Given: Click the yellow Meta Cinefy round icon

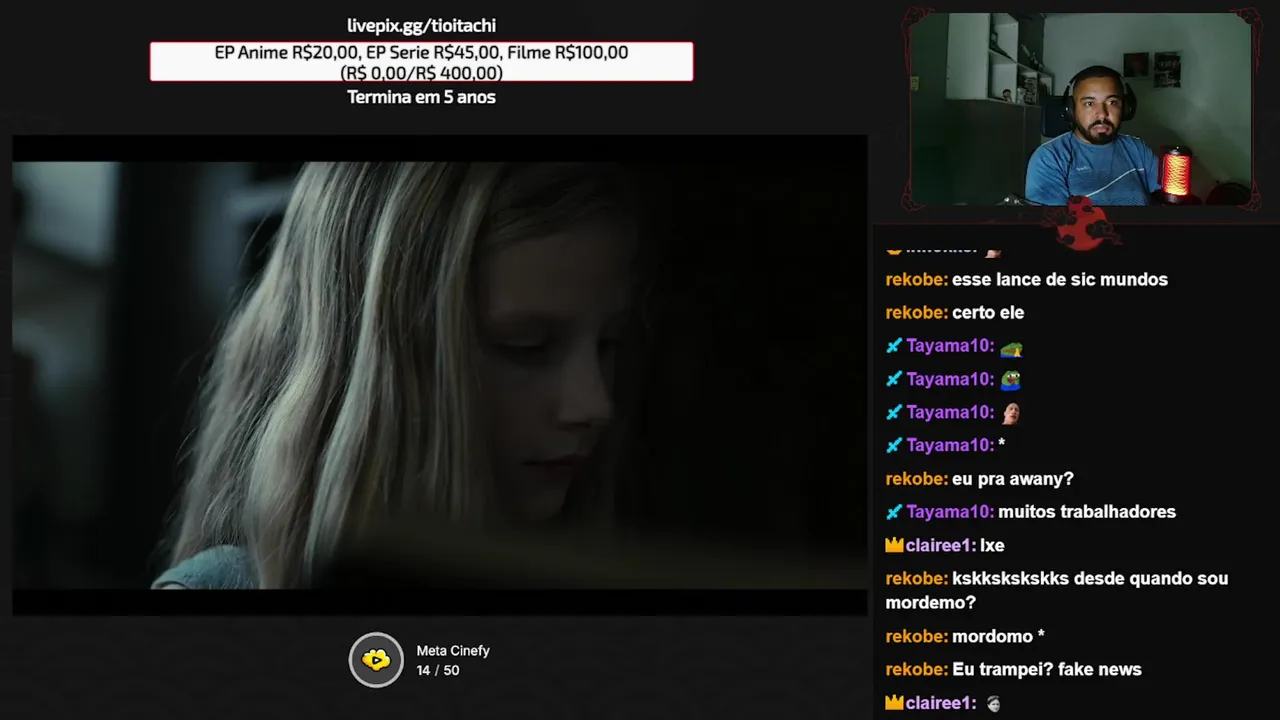Looking at the screenshot, I should pos(376,660).
